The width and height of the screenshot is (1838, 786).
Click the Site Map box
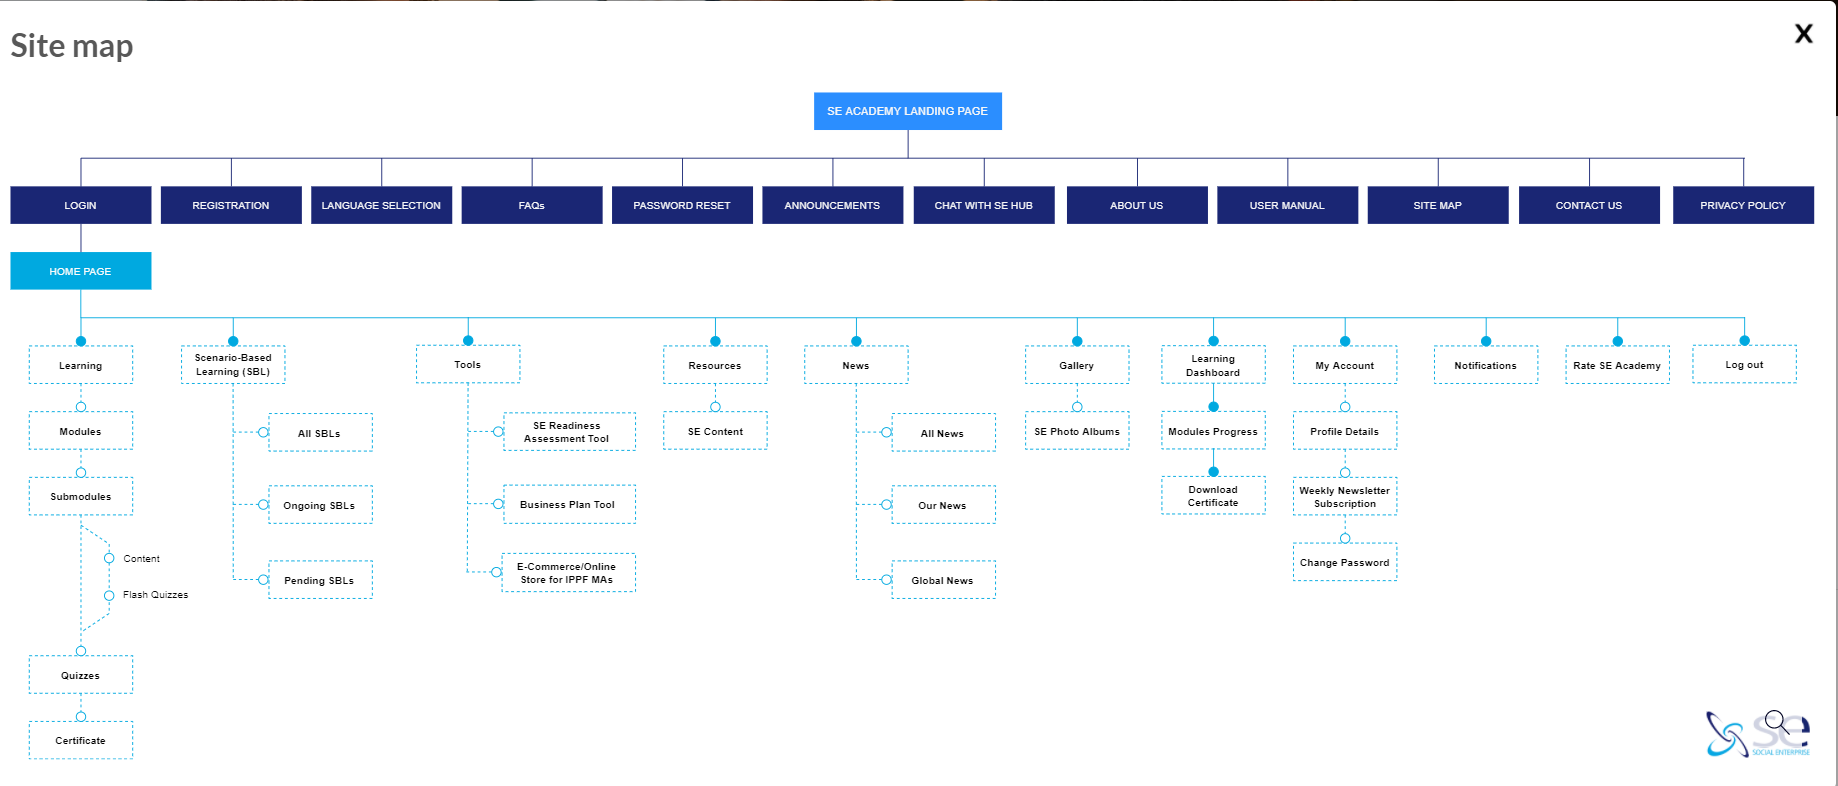point(1438,205)
